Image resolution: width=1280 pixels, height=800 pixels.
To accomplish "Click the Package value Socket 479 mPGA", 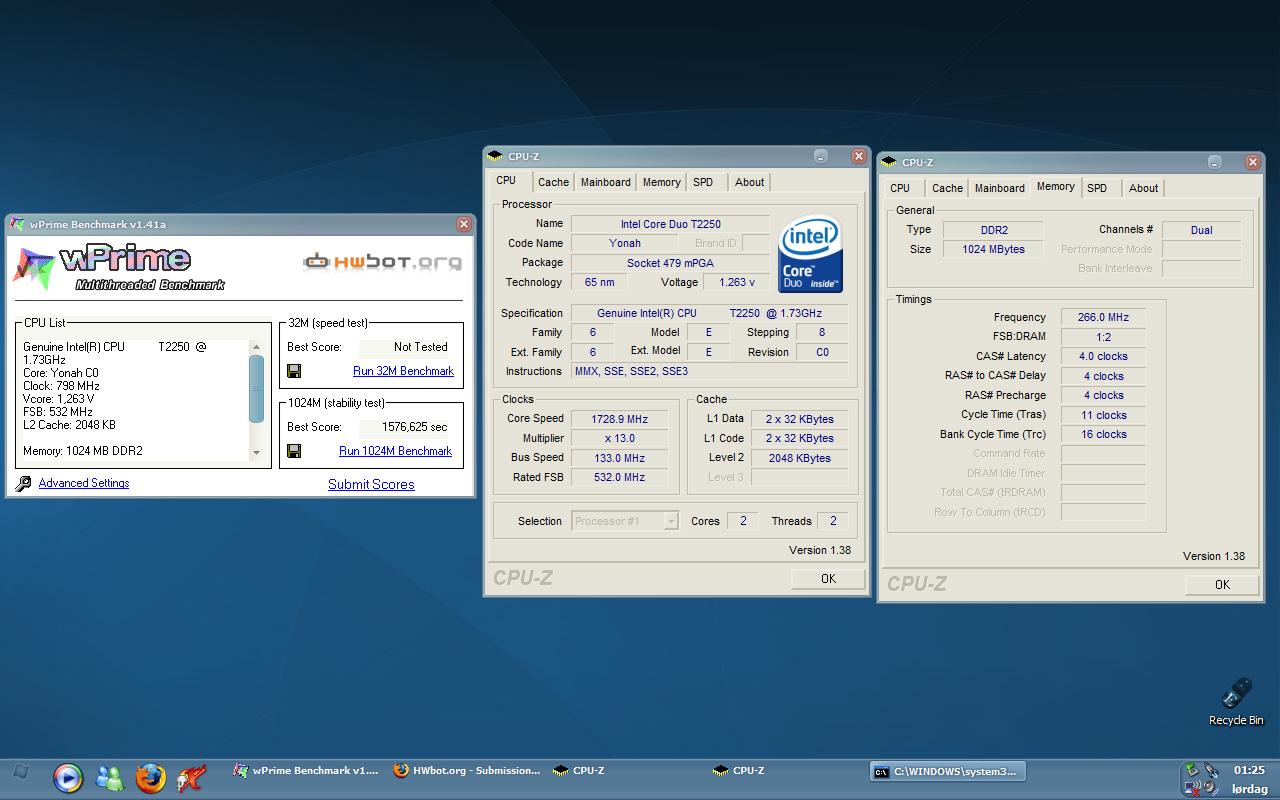I will [x=671, y=263].
